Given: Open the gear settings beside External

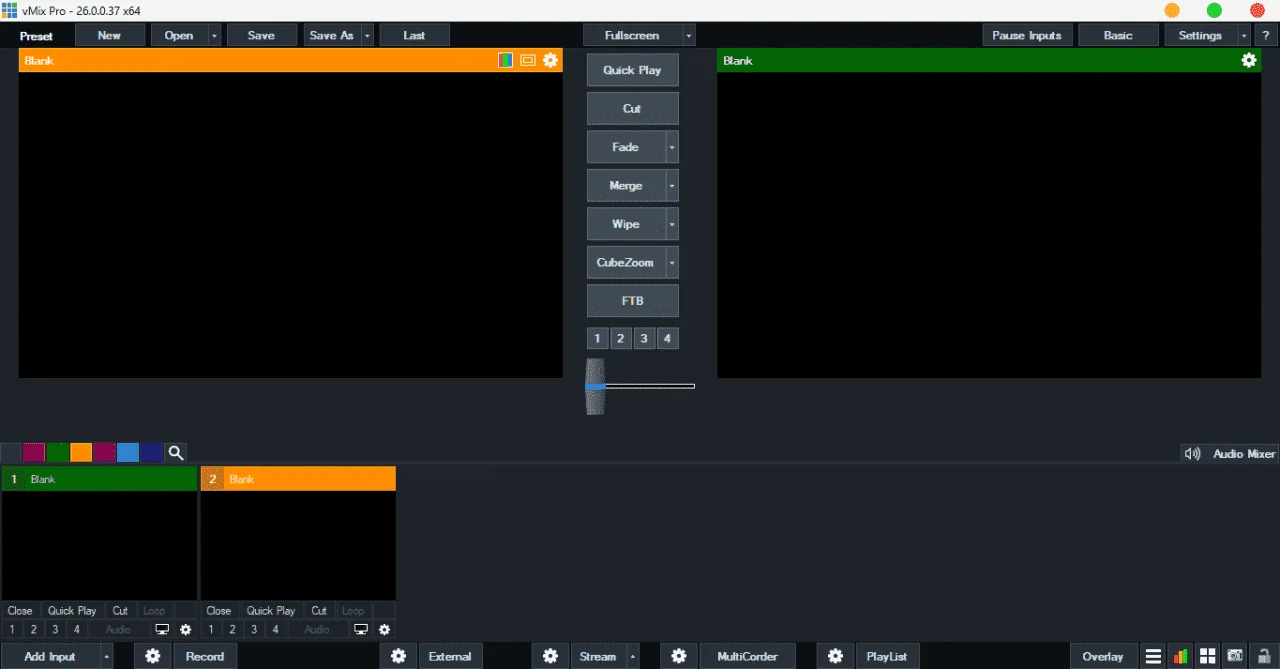Looking at the screenshot, I should click(398, 656).
